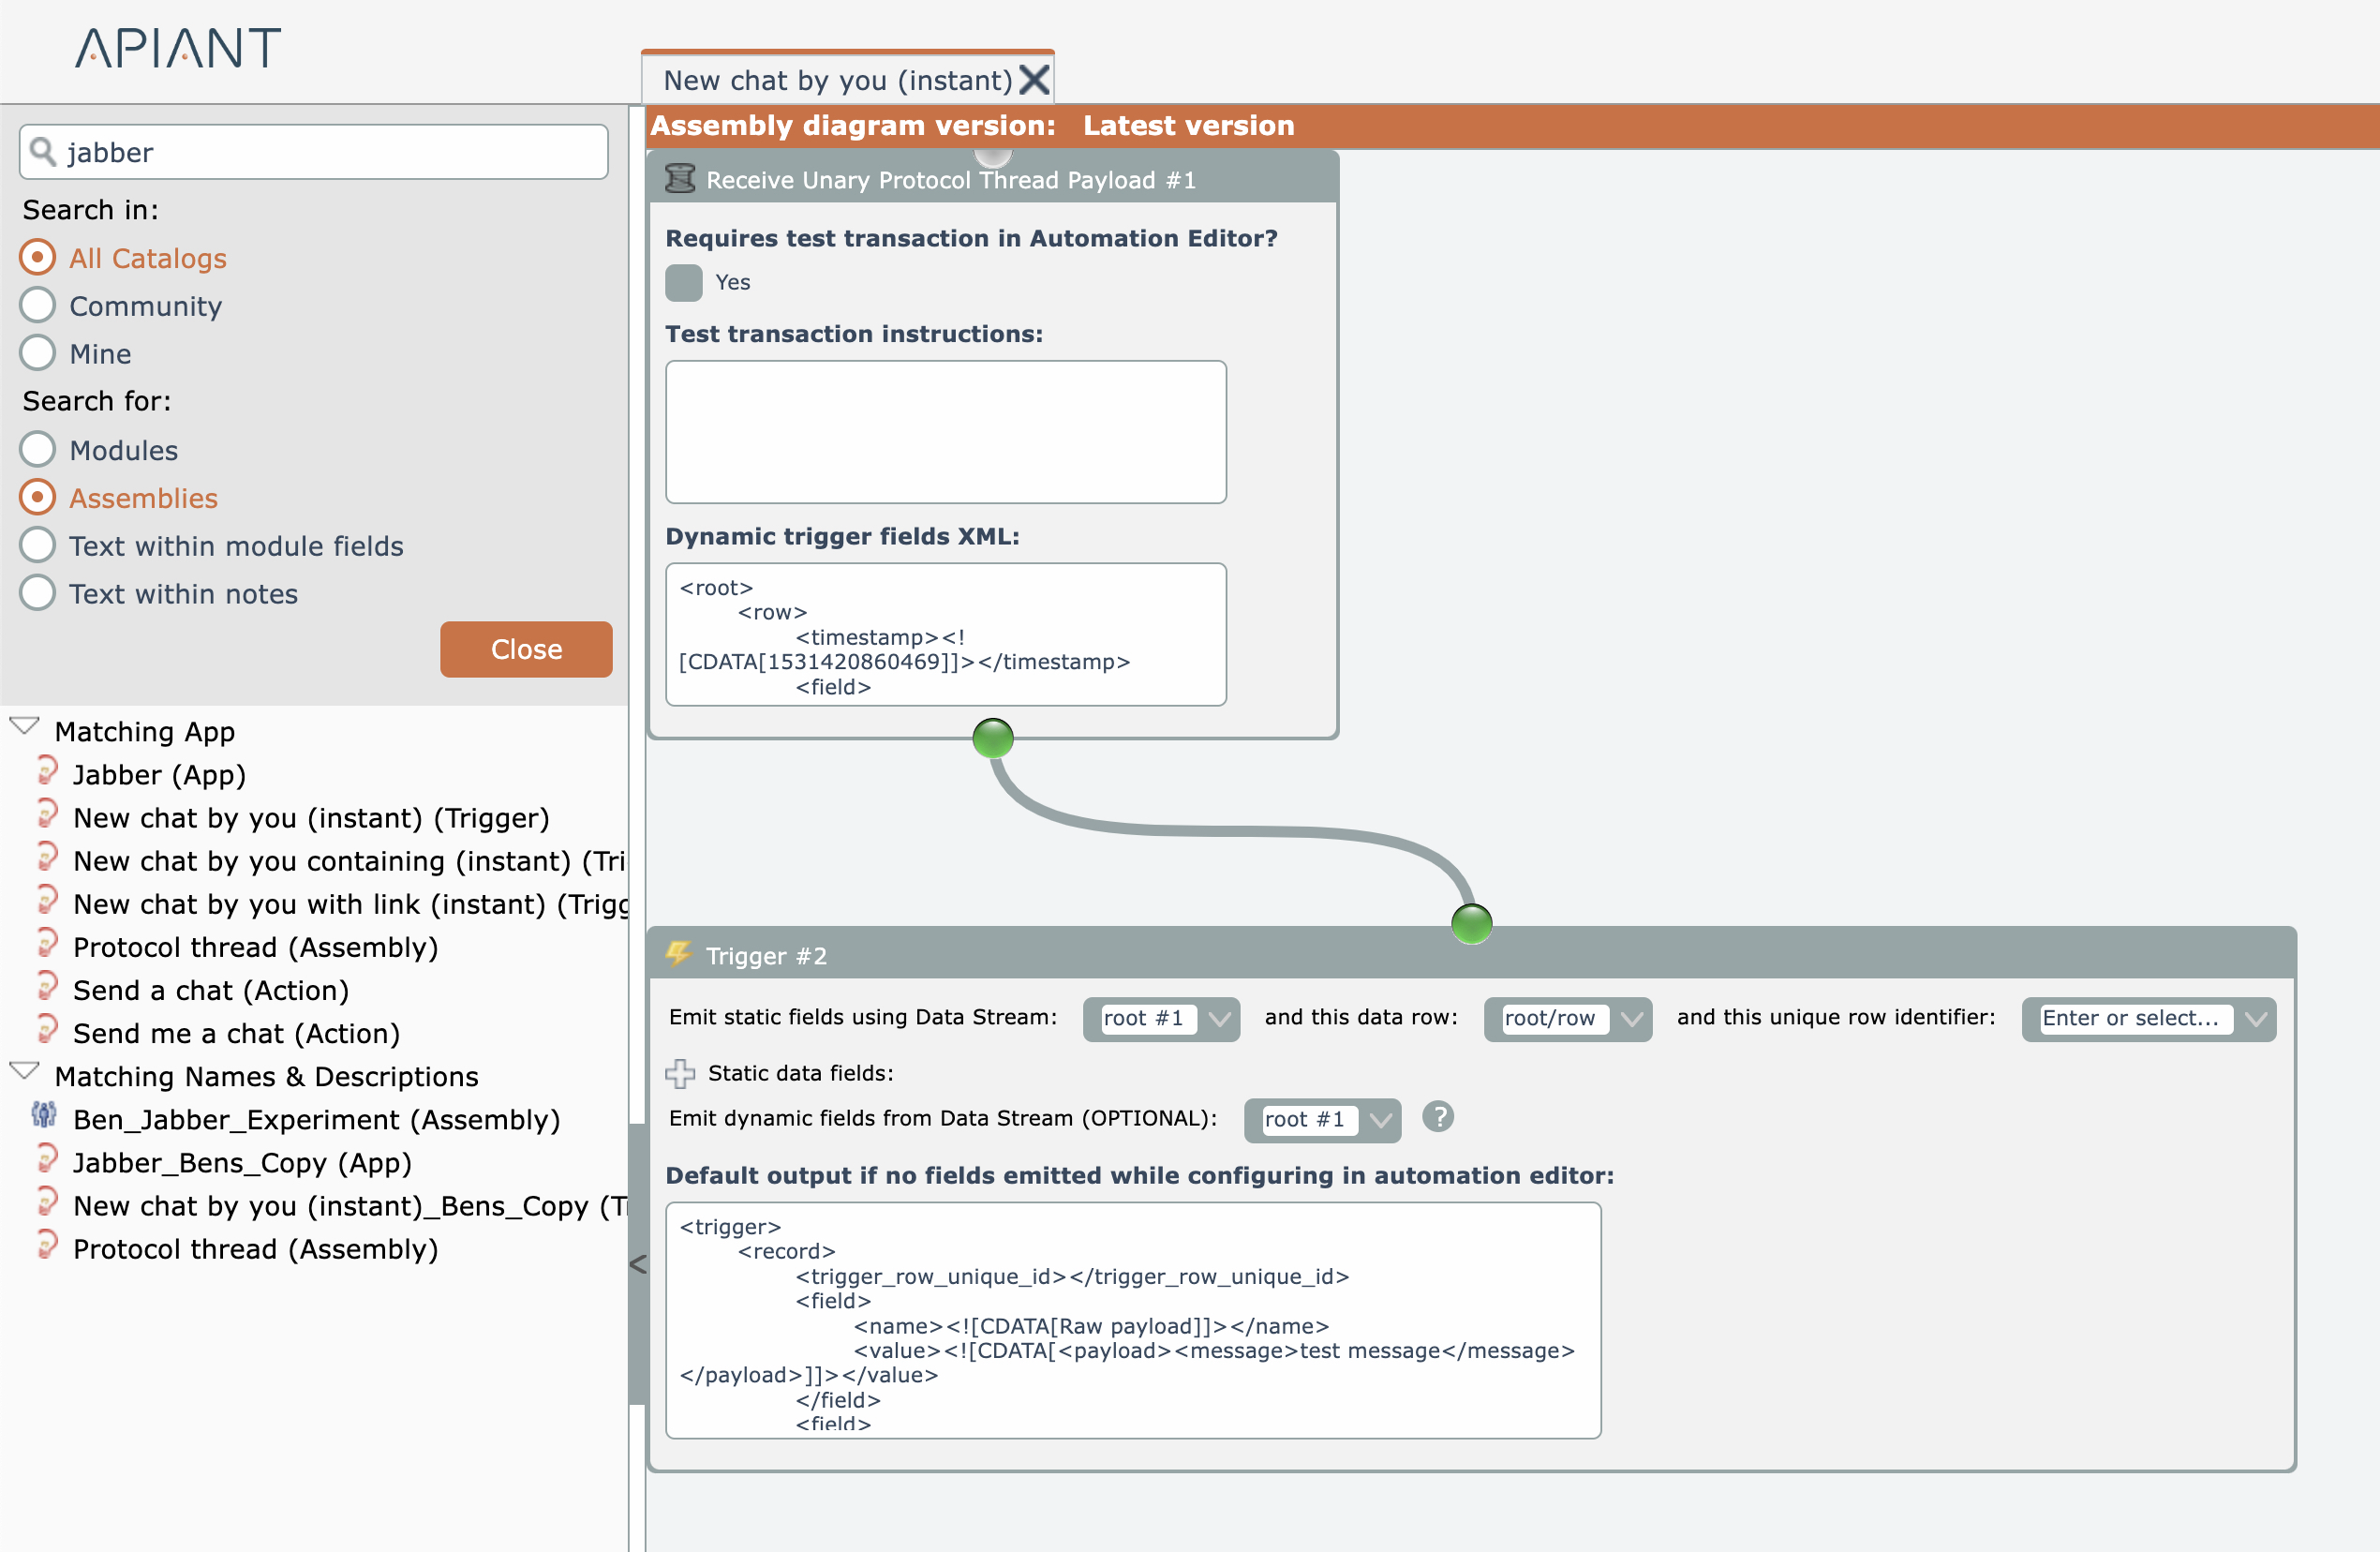Click the Trigger #2 lightning bolt icon
The image size is (2380, 1552).
tap(679, 954)
